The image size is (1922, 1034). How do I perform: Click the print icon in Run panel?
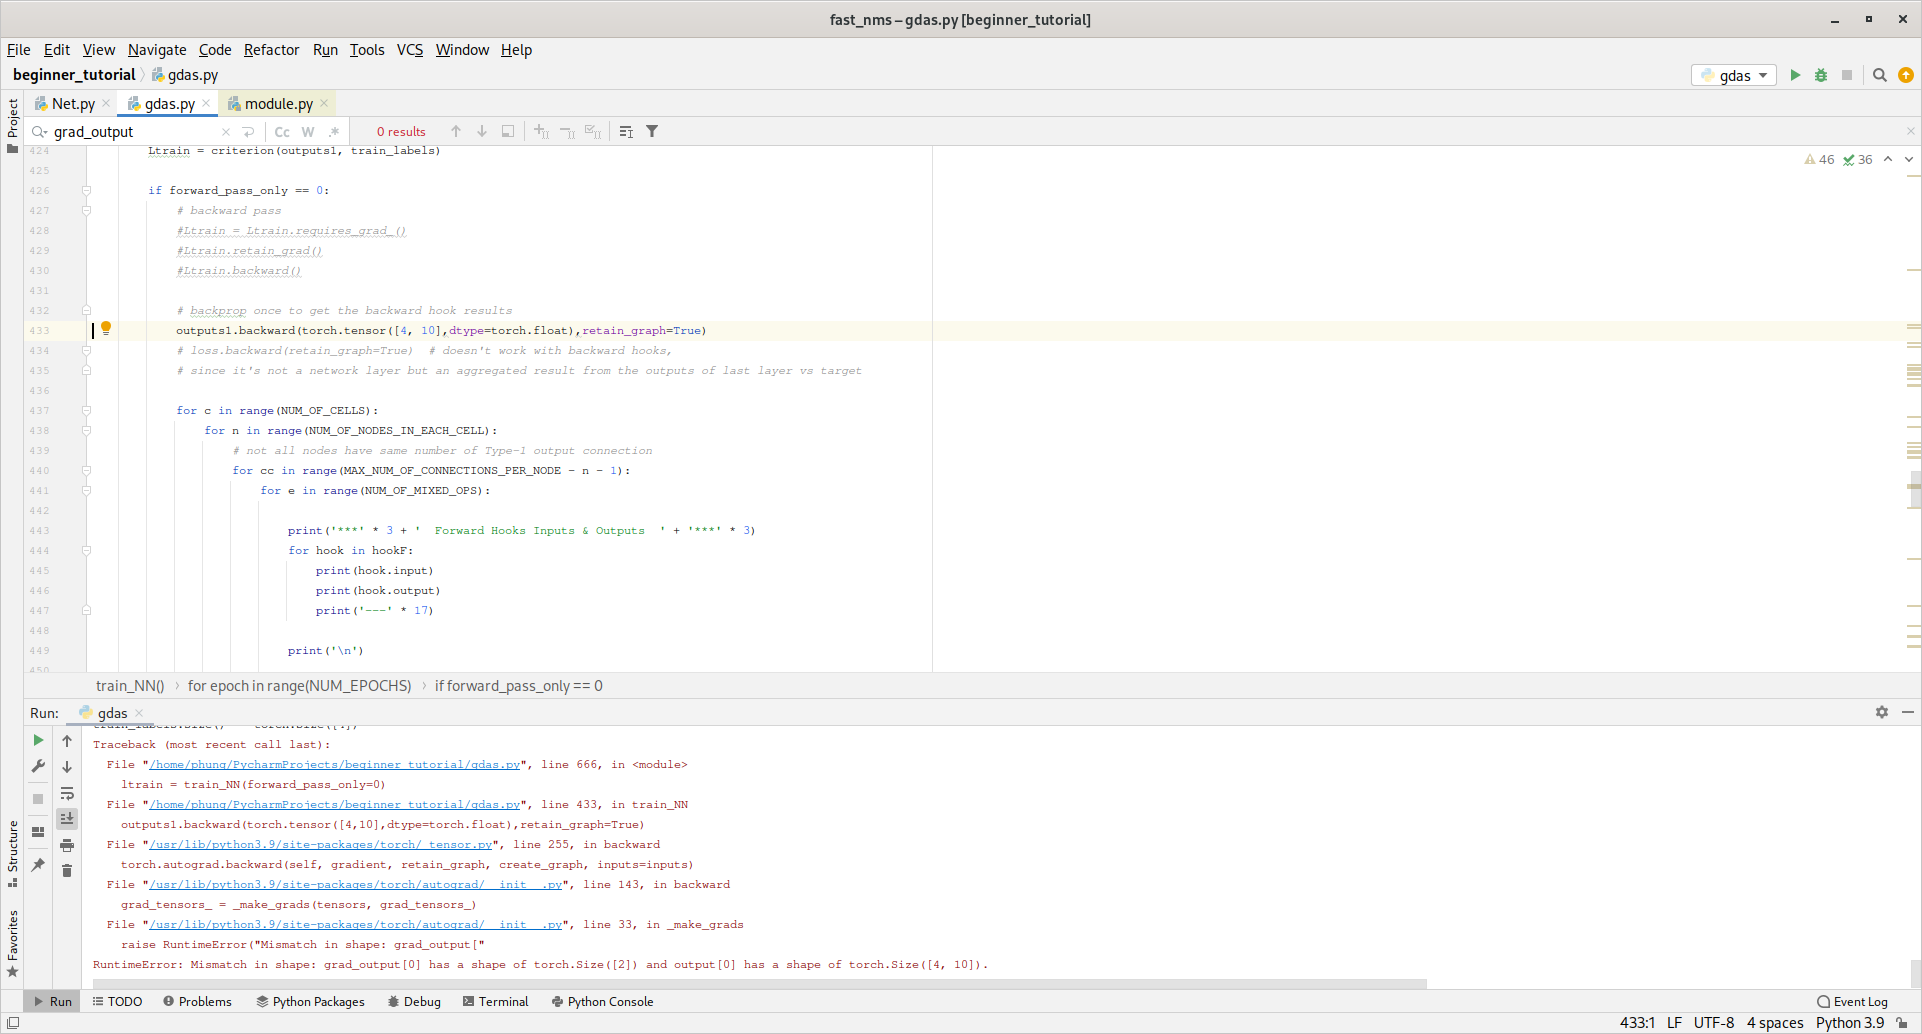coord(67,845)
